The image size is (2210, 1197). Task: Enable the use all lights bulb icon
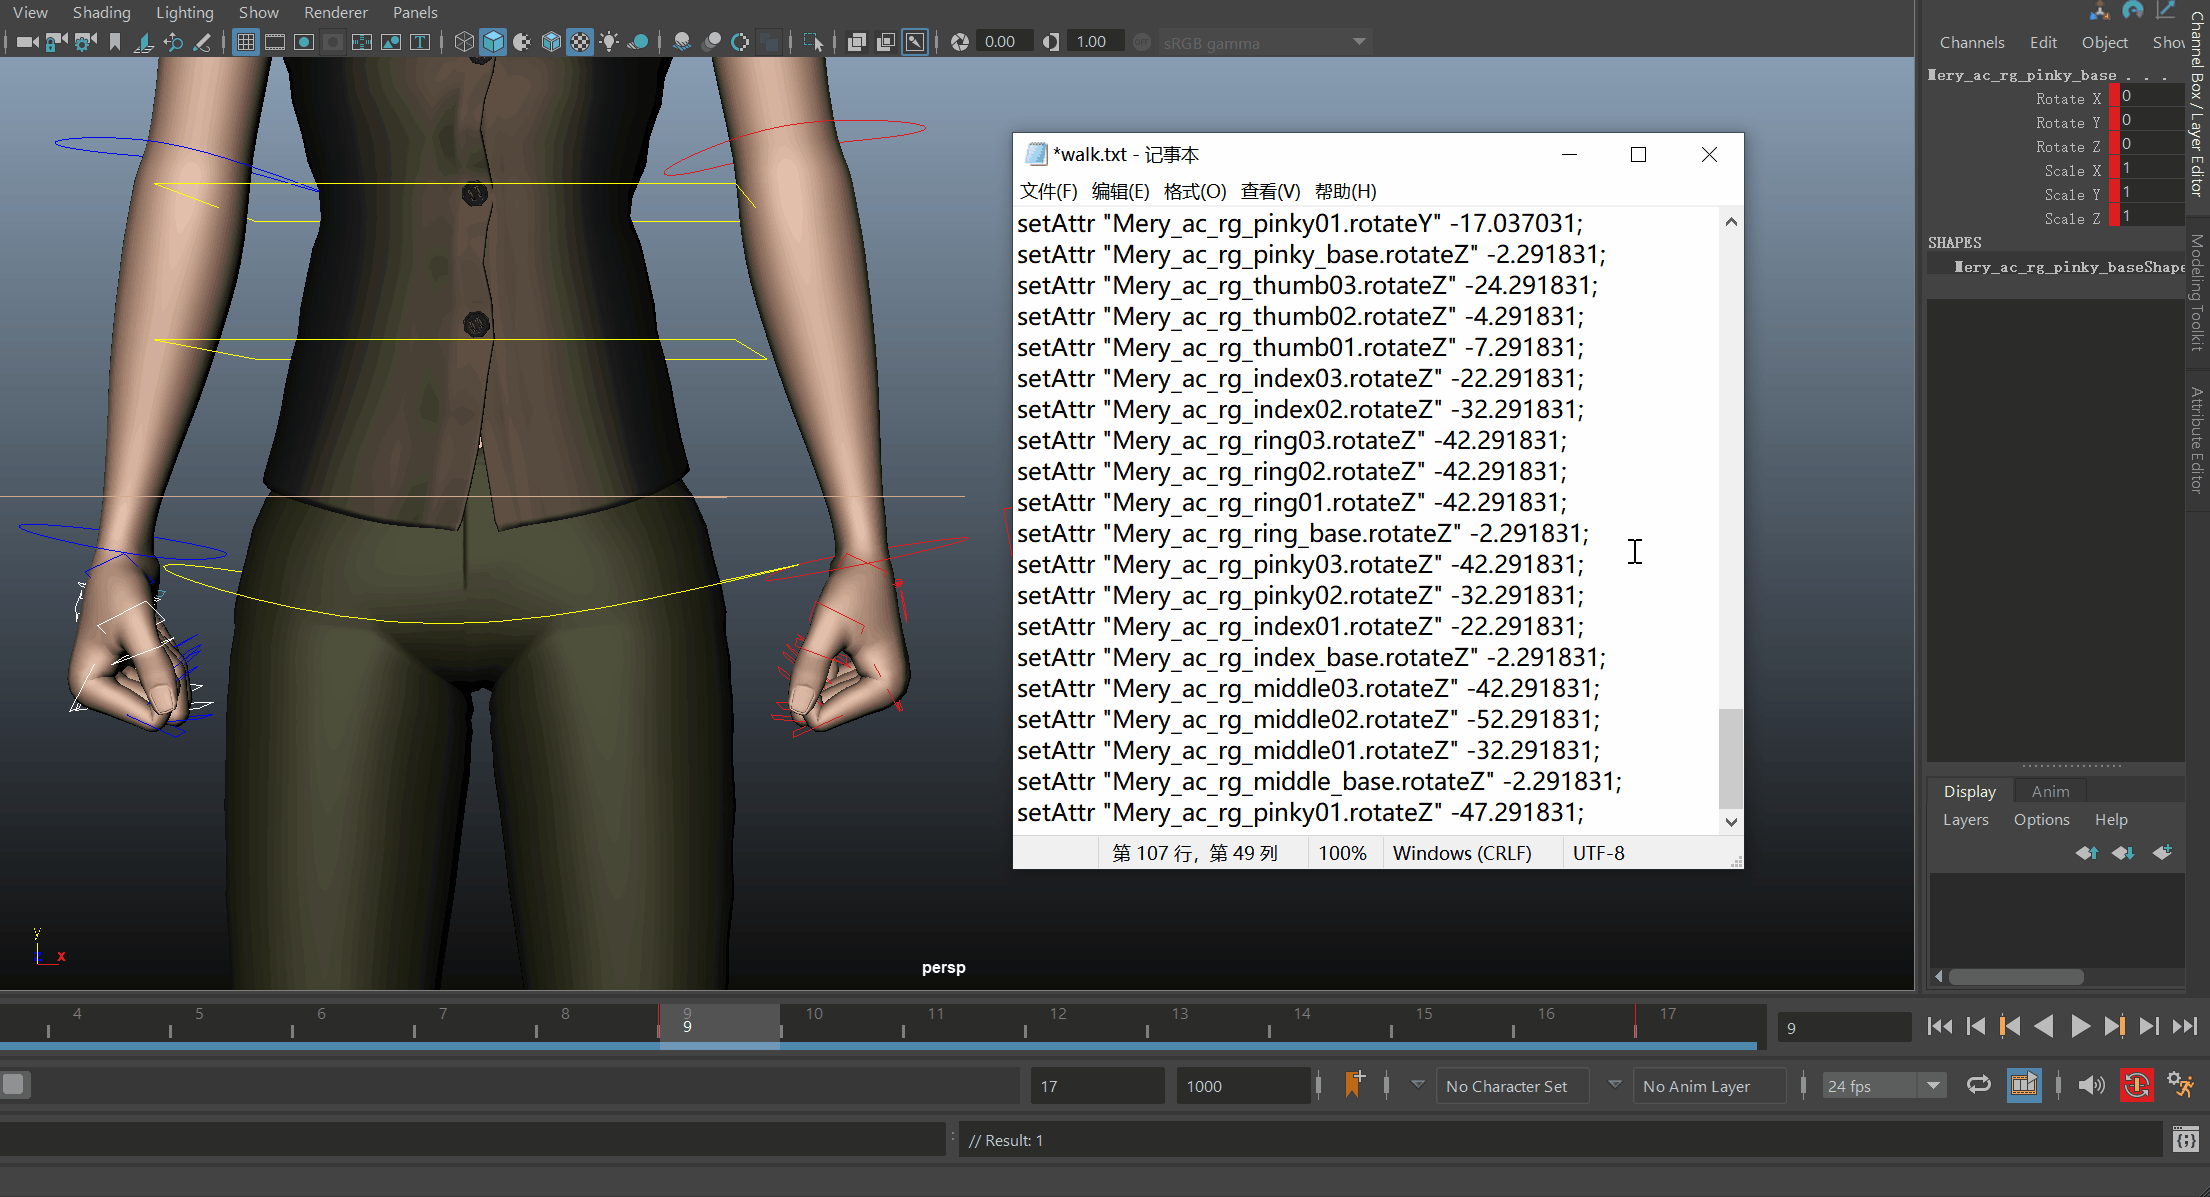(x=609, y=42)
